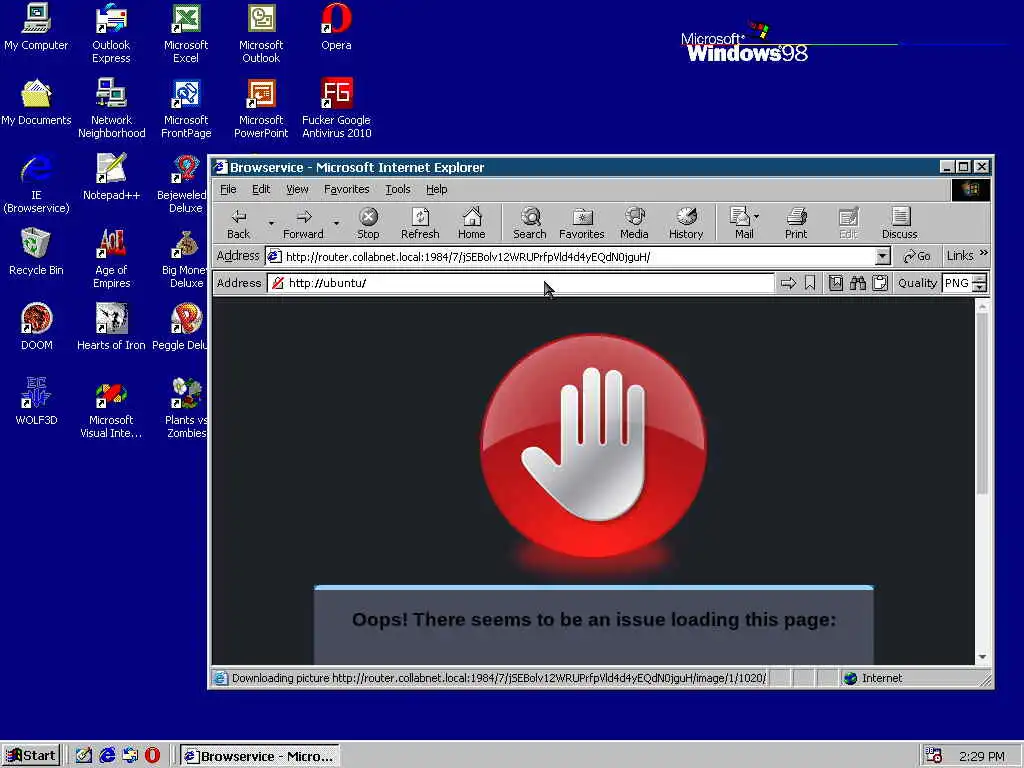Select the Age of Empires icon
Screen dimensions: 1024x768
point(111,258)
